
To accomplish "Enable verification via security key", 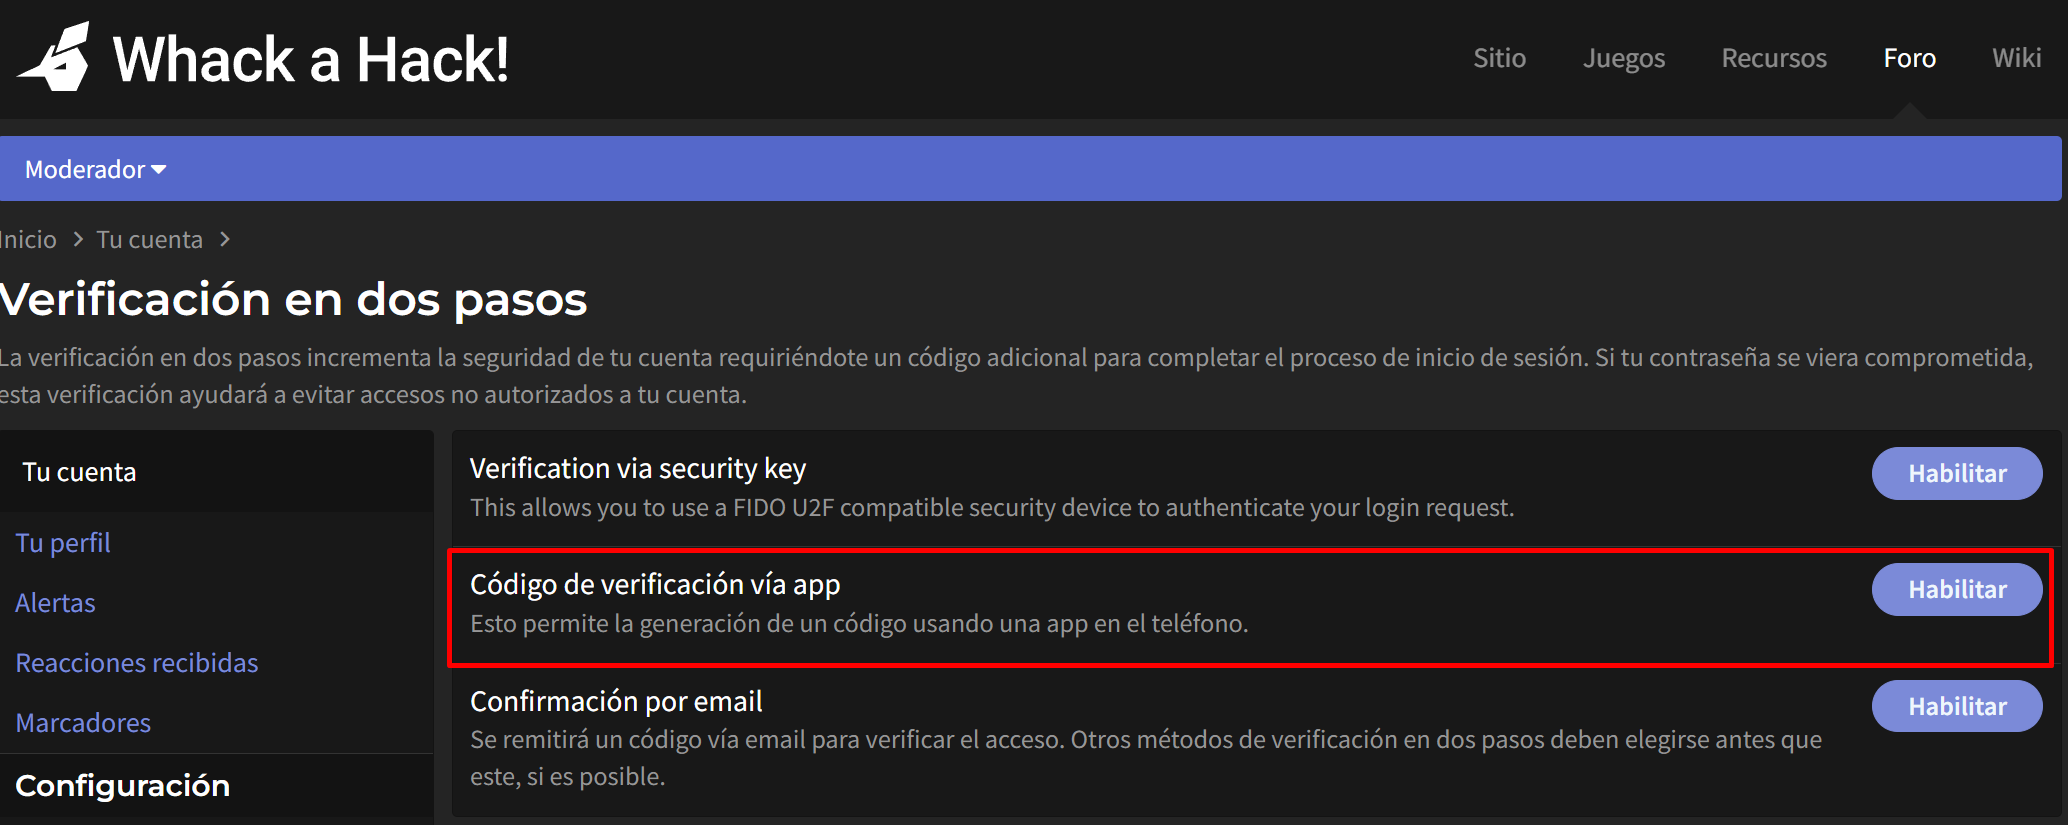I will [x=1956, y=473].
